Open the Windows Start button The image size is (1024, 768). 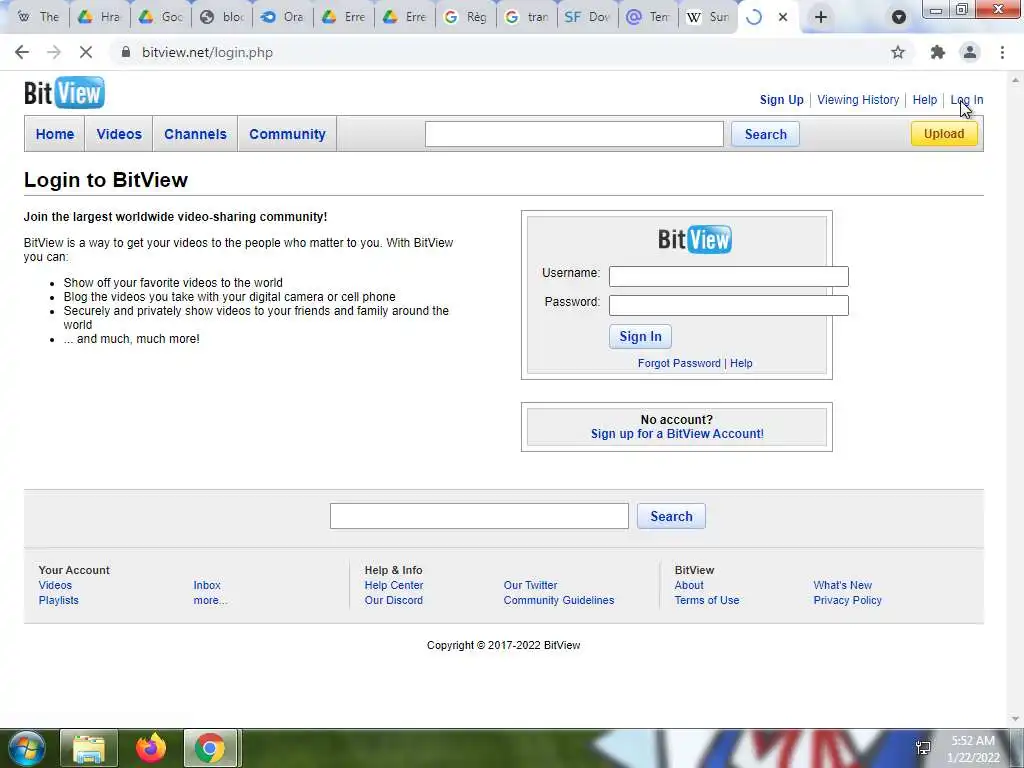click(x=26, y=748)
